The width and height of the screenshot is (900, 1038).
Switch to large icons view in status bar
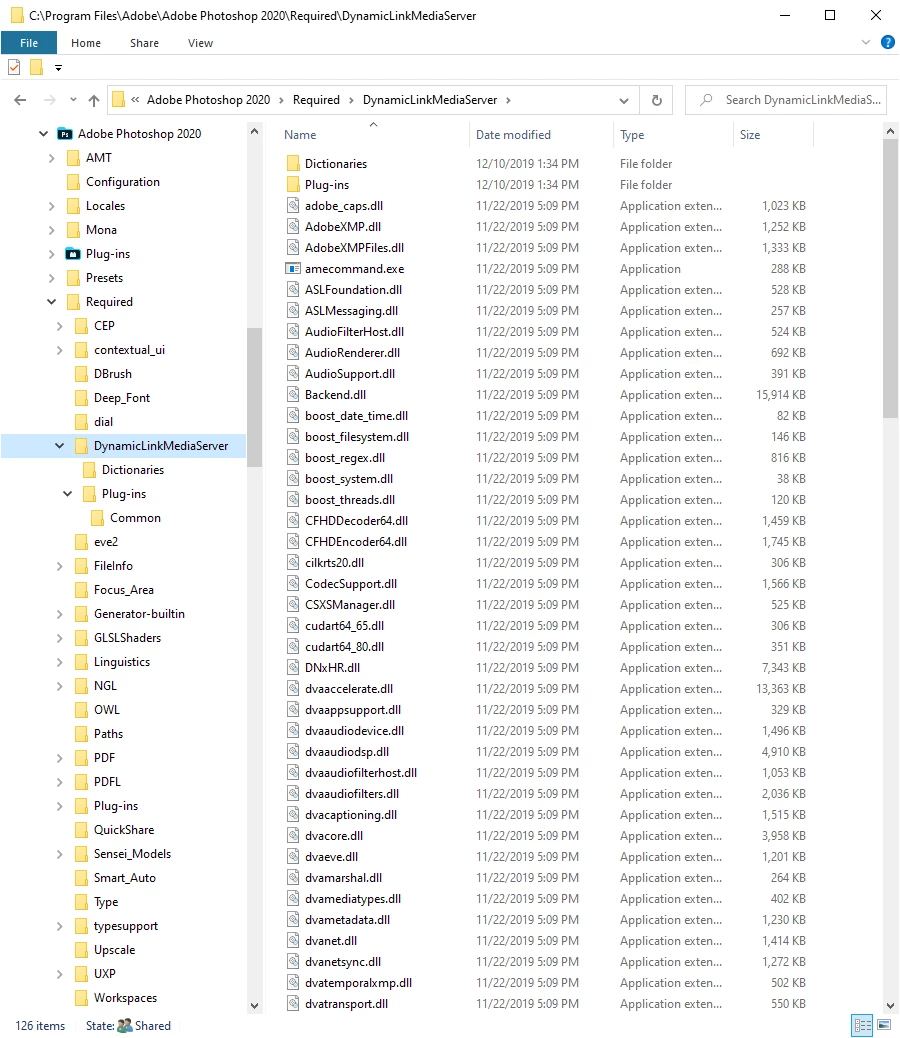coord(884,1025)
